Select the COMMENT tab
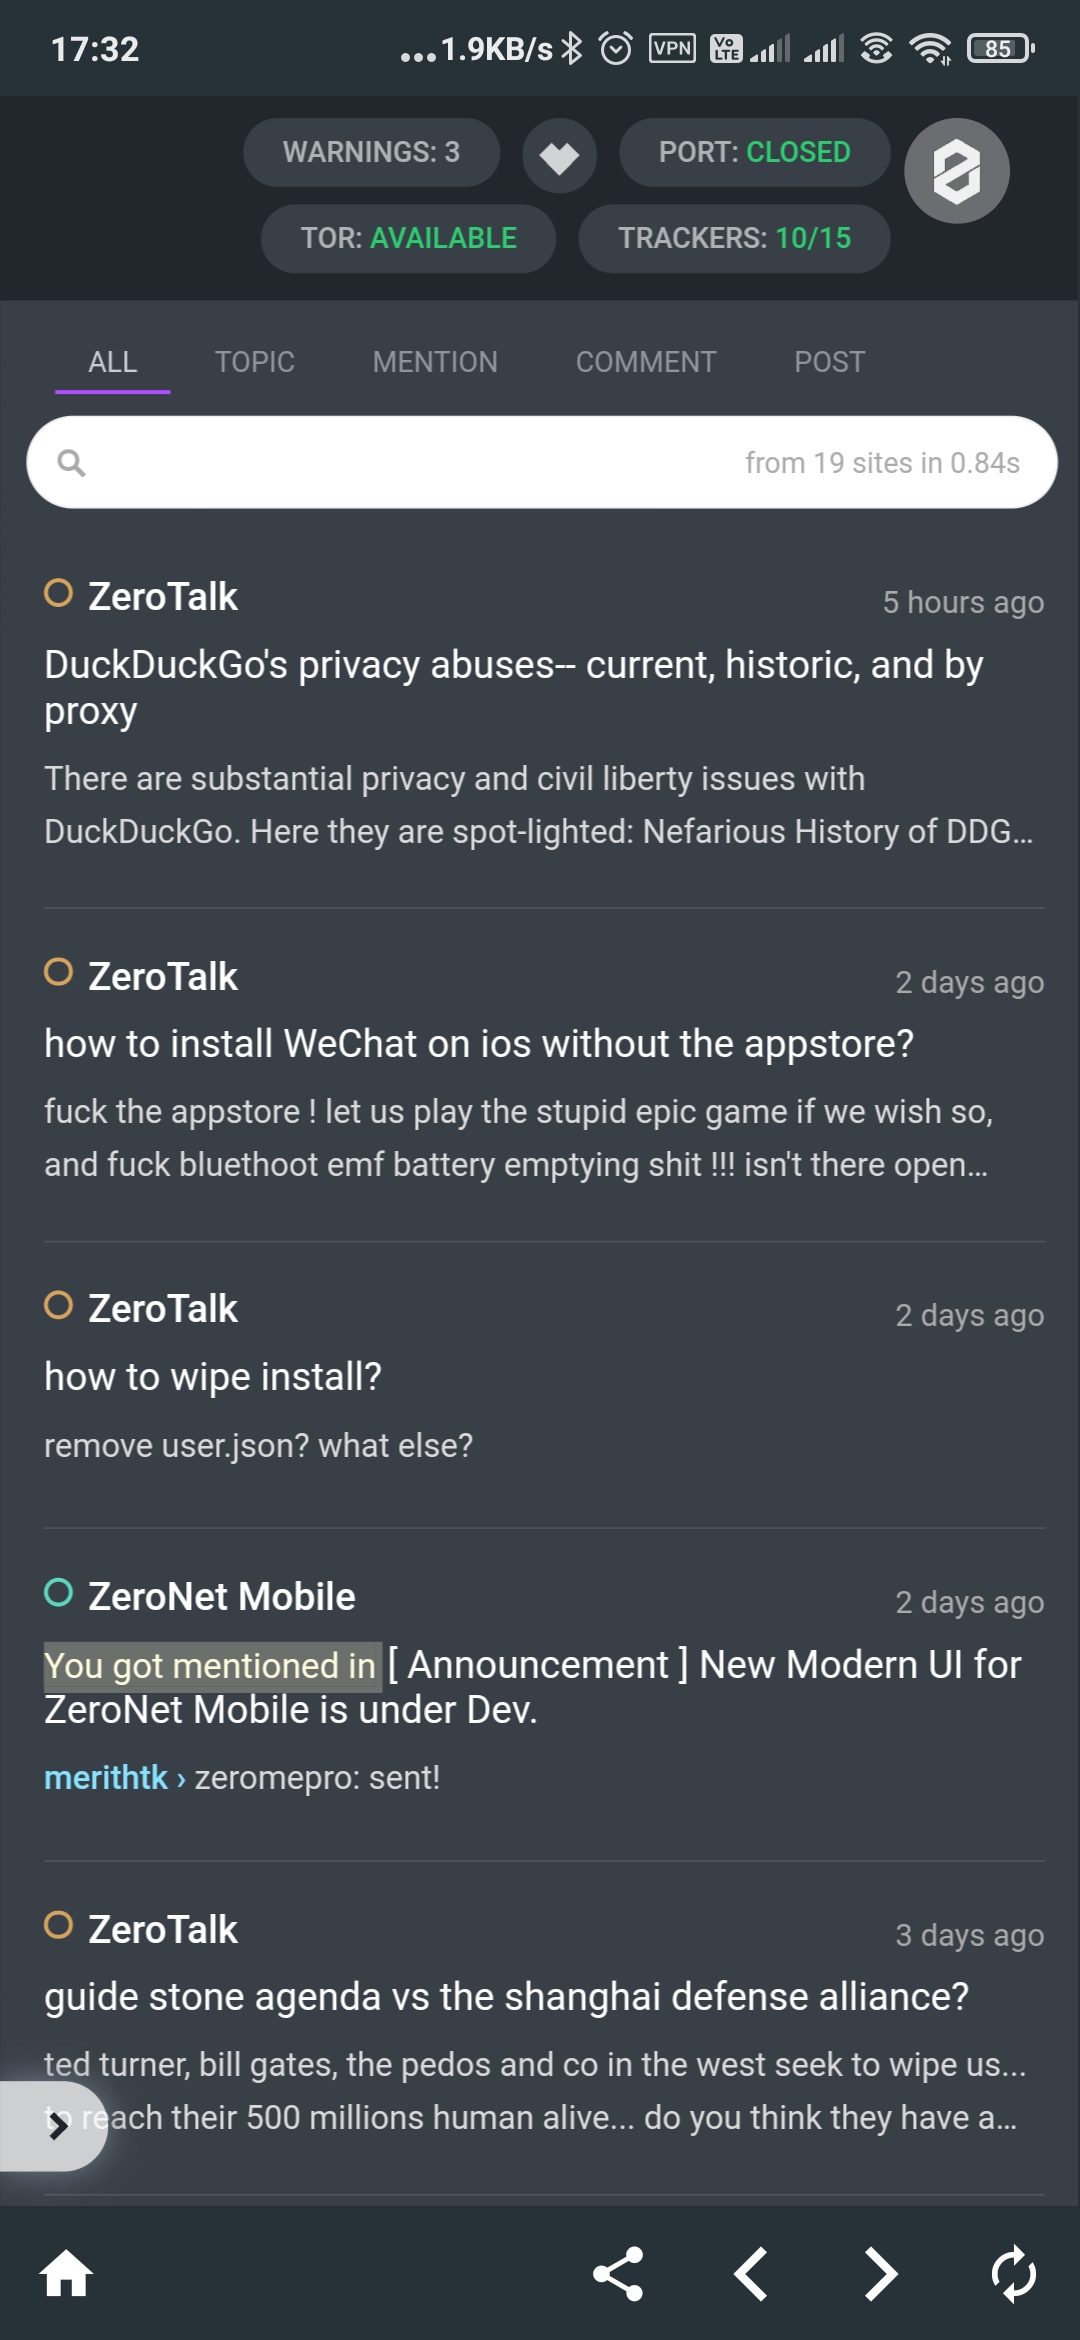Screen dimensions: 1080x2340 [x=646, y=362]
